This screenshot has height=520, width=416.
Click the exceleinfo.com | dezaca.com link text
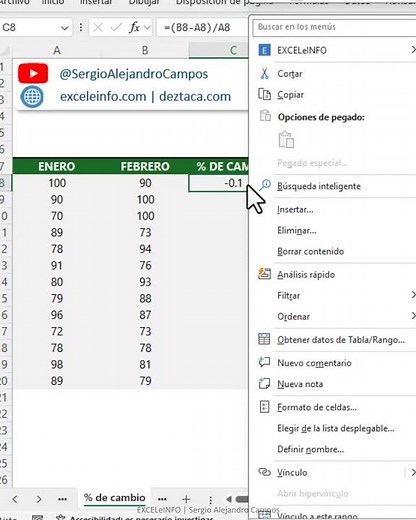tap(145, 97)
